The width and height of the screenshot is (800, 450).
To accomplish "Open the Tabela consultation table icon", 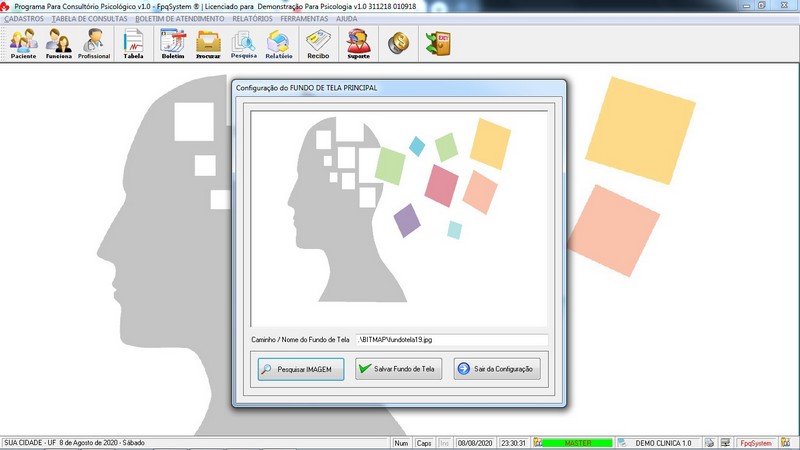I will tap(133, 44).
